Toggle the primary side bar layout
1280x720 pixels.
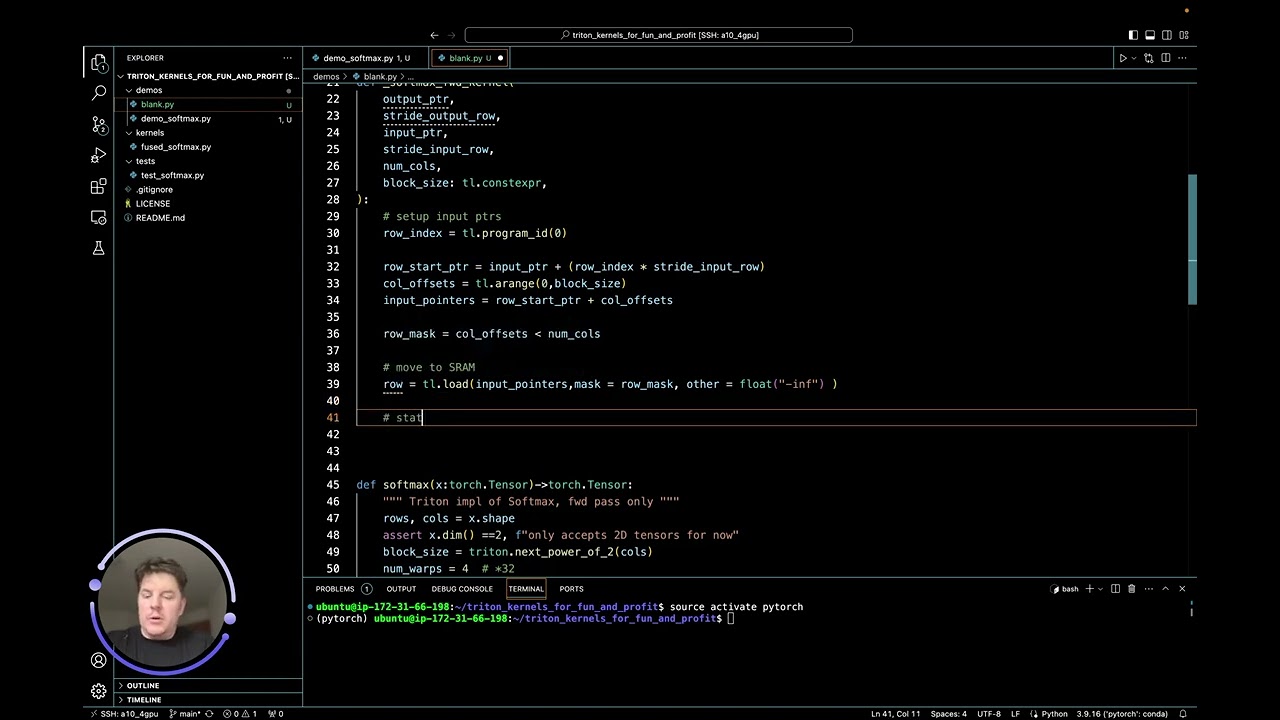click(x=1133, y=35)
